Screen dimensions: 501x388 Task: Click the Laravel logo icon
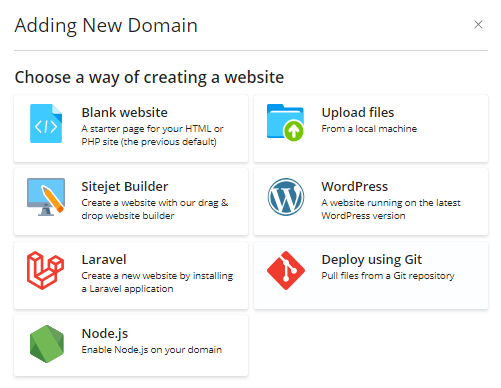point(45,270)
